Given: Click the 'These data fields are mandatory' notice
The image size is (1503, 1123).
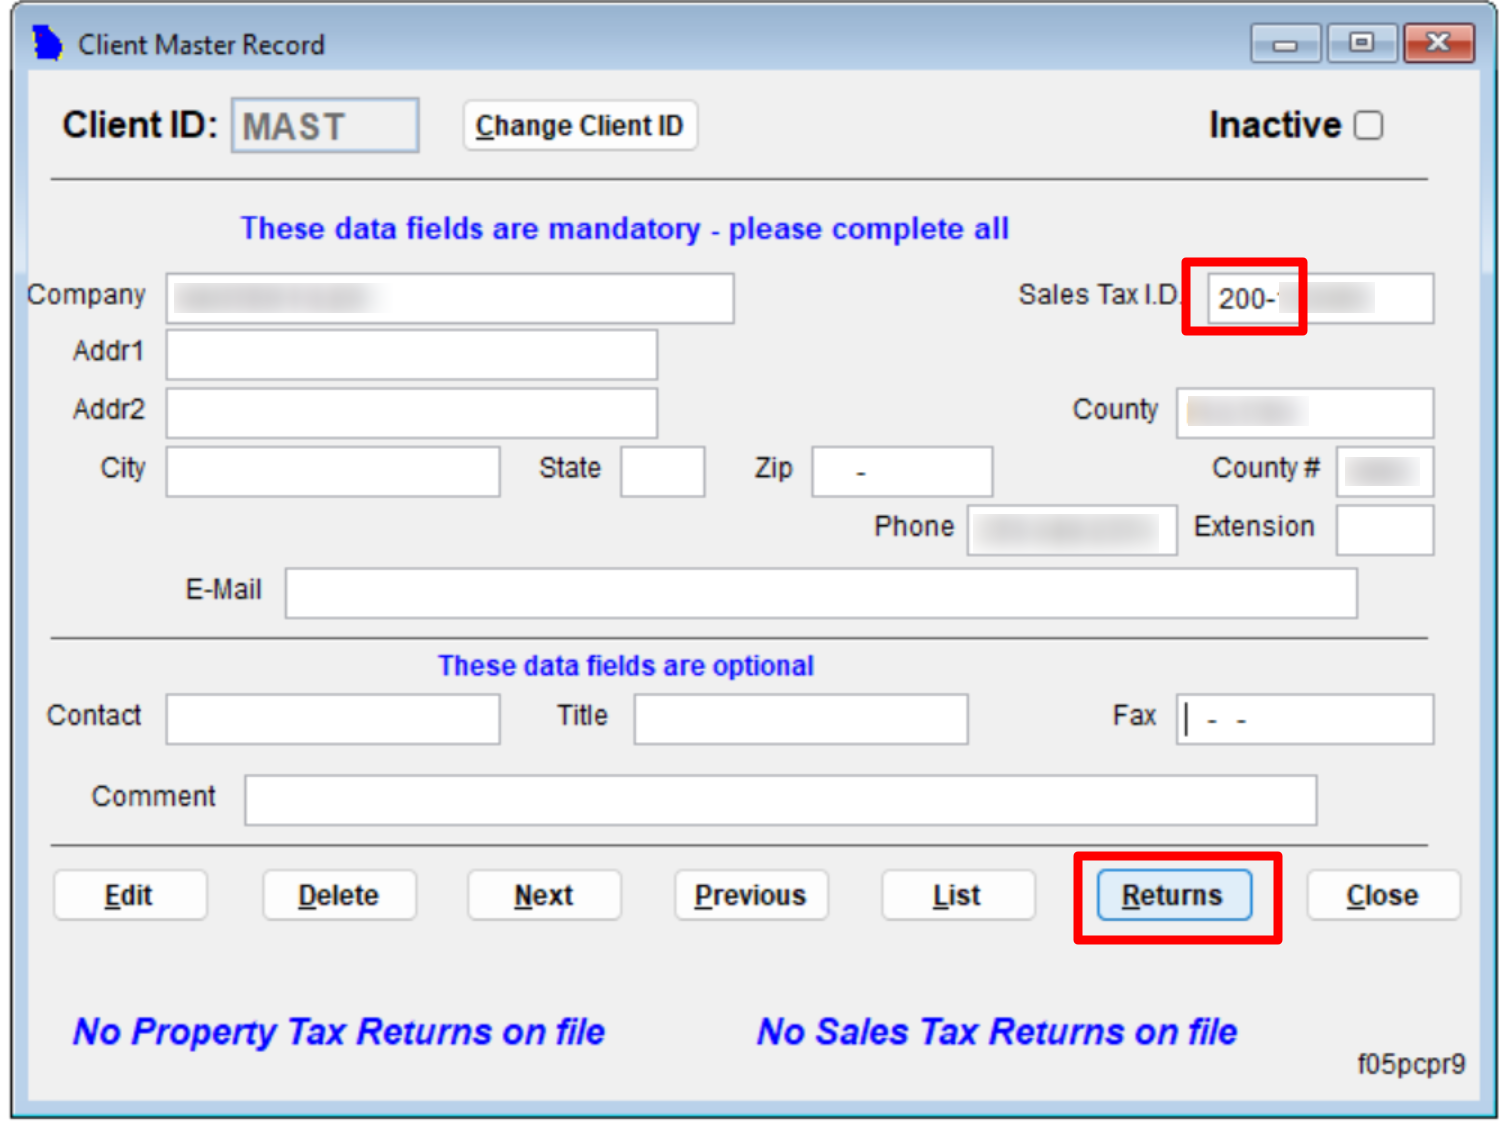Looking at the screenshot, I should point(625,229).
